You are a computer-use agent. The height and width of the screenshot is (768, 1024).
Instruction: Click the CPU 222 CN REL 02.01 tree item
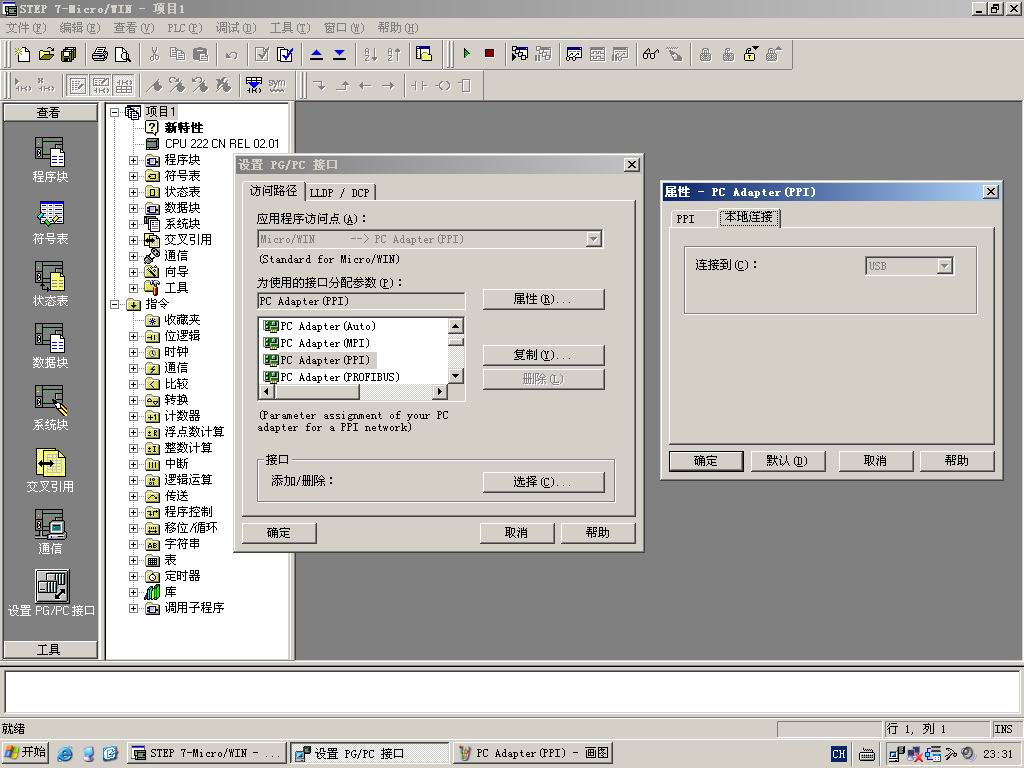(221, 144)
